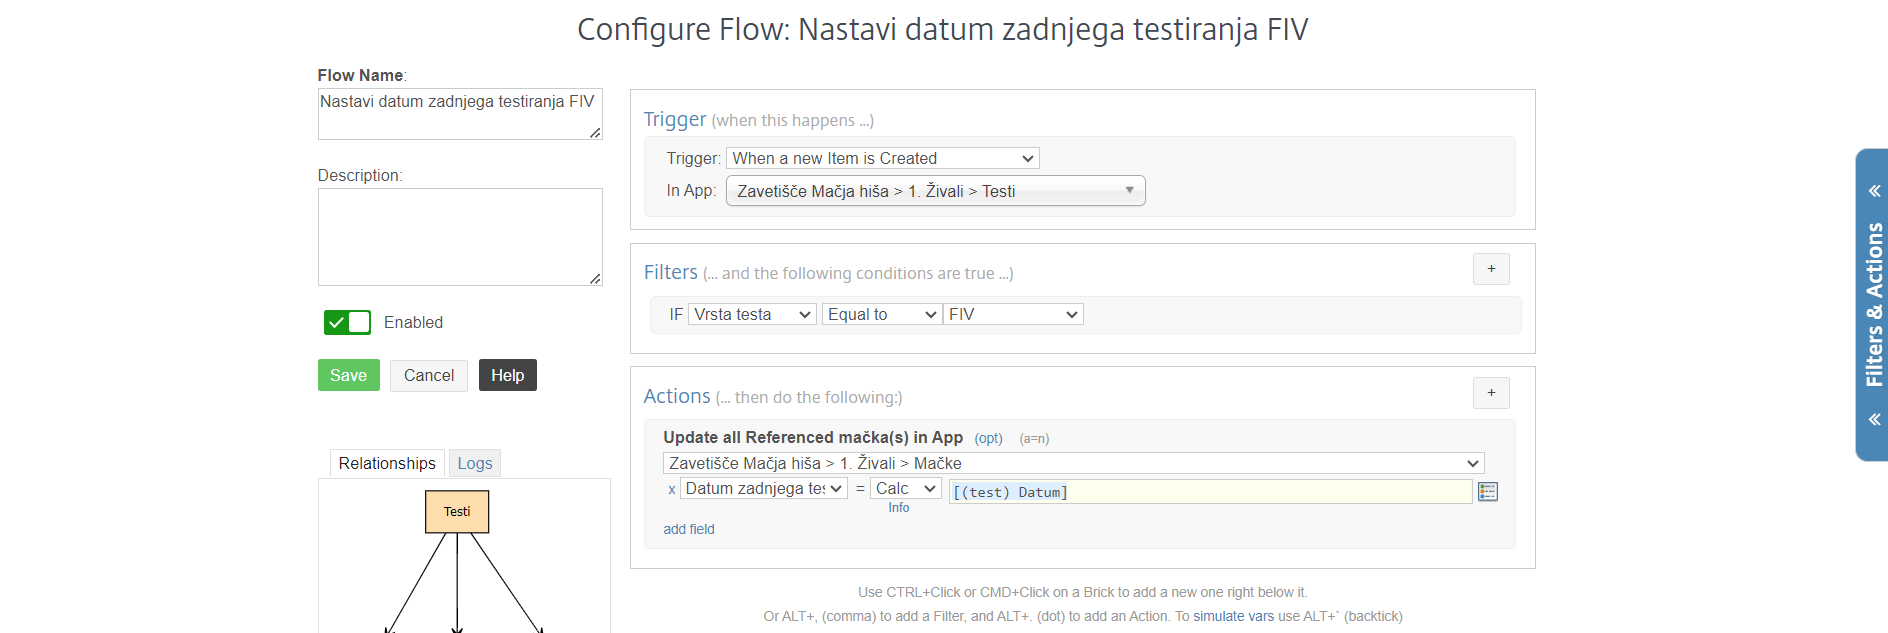Viewport: 1888px width, 633px height.
Task: Click the Testi node in relationships diagram
Action: click(x=456, y=511)
